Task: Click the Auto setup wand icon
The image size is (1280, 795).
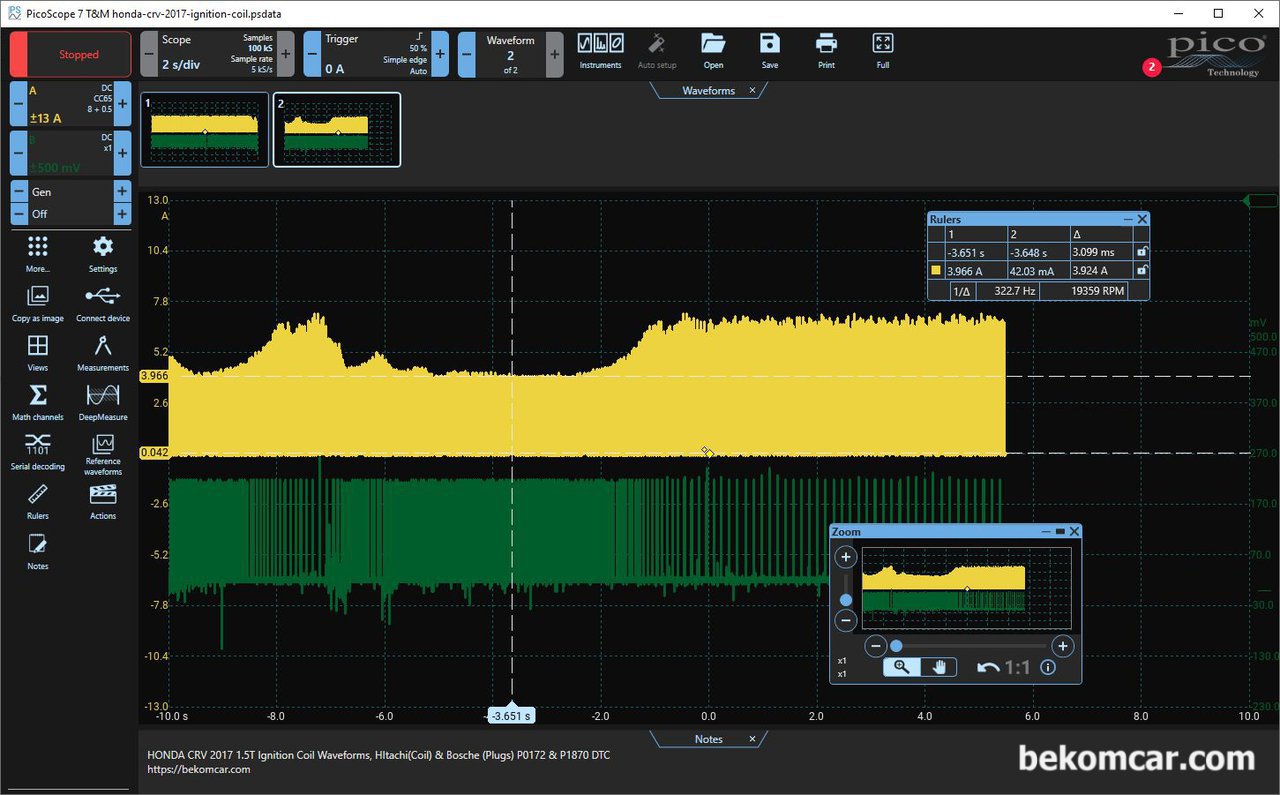Action: pyautogui.click(x=657, y=52)
